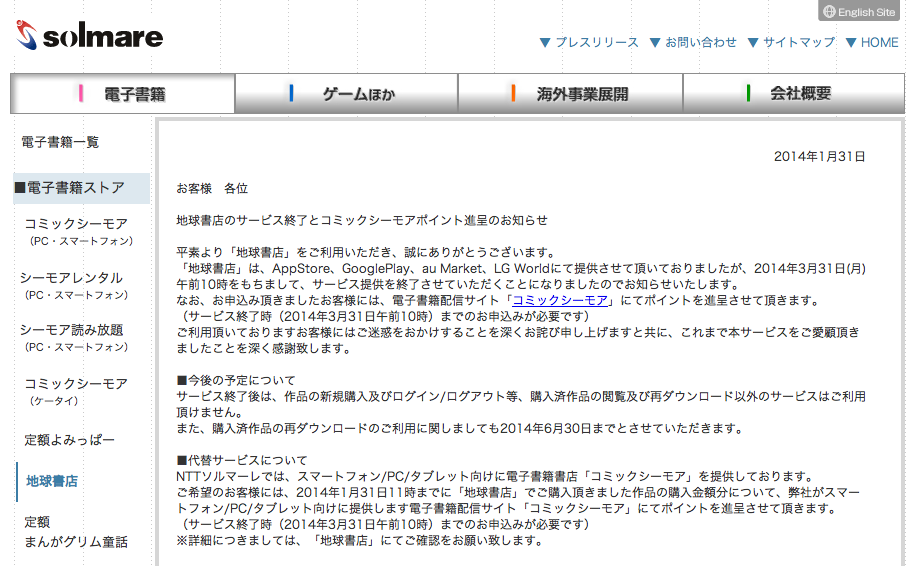Click the date 2014年1月31日
This screenshot has width=918, height=566.
tap(819, 156)
